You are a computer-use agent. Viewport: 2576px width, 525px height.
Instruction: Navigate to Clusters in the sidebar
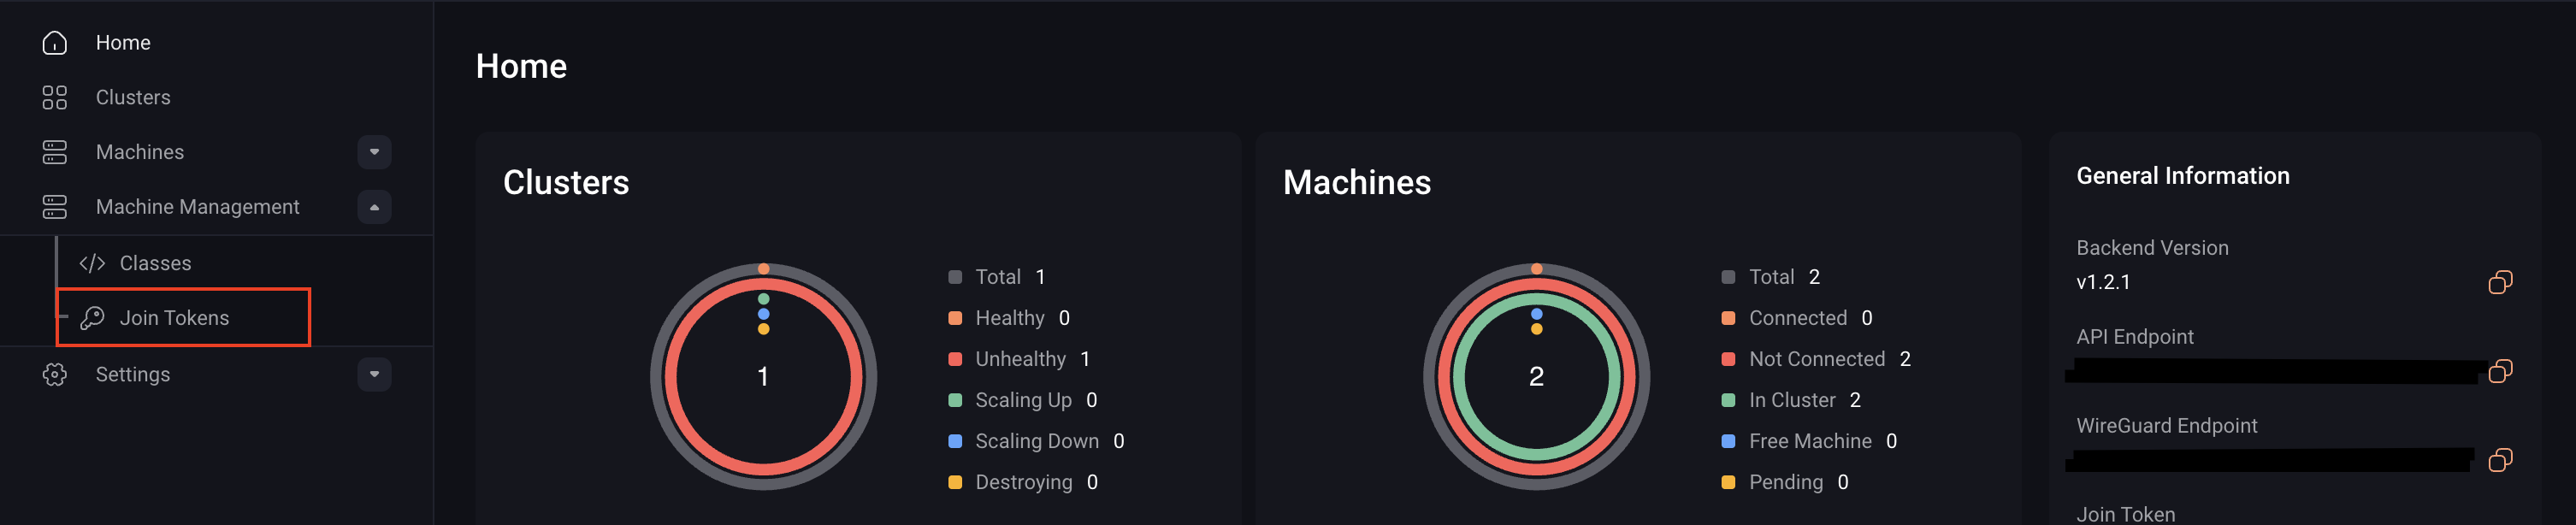133,97
